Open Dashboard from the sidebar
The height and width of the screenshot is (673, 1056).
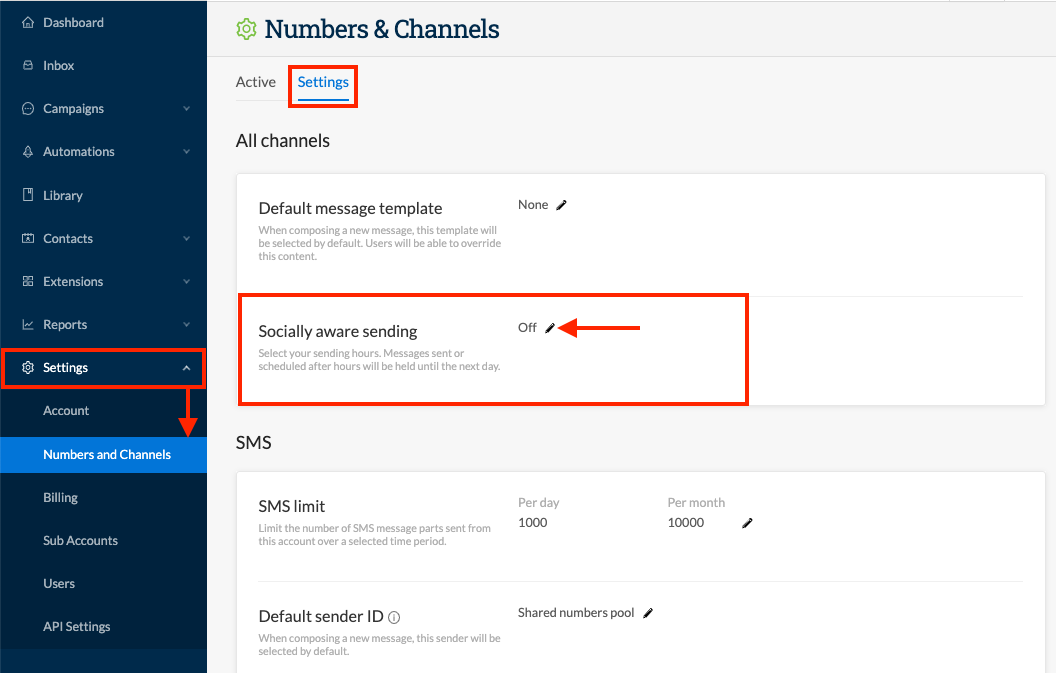pyautogui.click(x=73, y=23)
